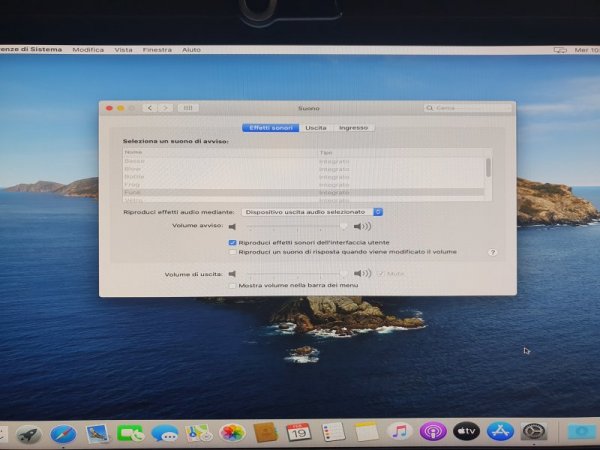600x450 pixels.
Task: Click the alert sounds list scrollbar
Action: tap(488, 168)
